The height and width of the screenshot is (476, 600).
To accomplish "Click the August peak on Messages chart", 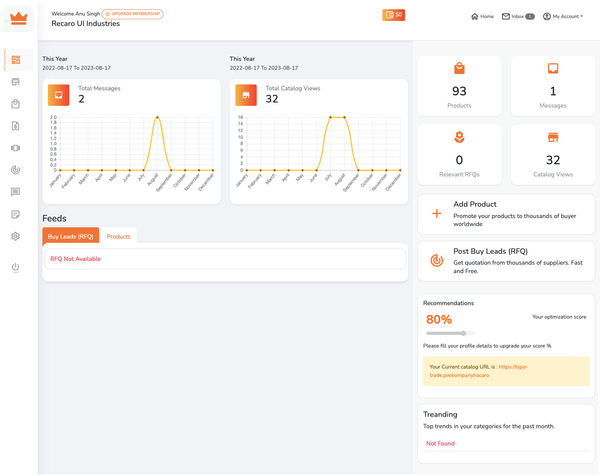I will click(157, 117).
